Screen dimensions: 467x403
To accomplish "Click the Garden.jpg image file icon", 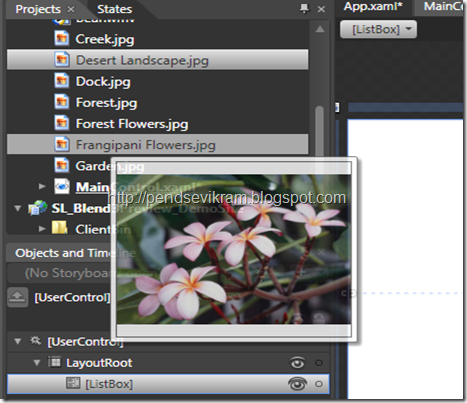I will pos(62,165).
